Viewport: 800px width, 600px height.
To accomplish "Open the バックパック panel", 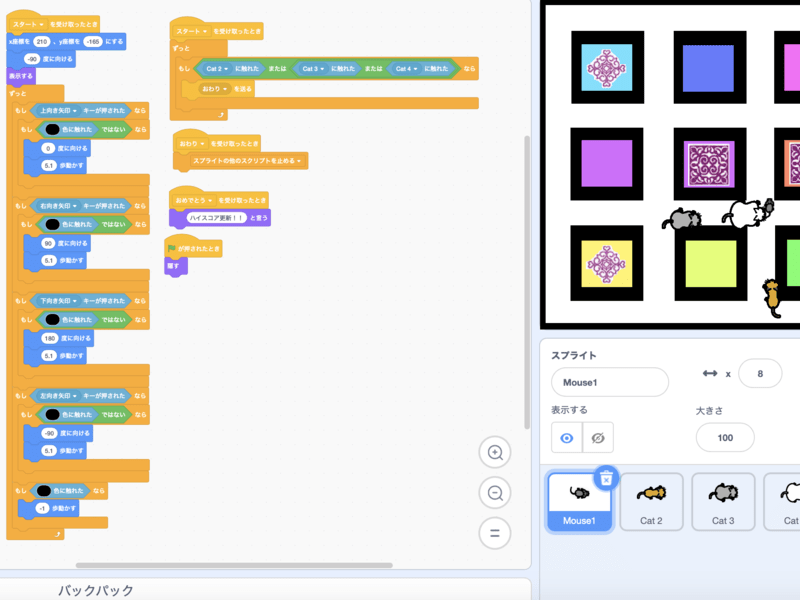I will tap(95, 590).
